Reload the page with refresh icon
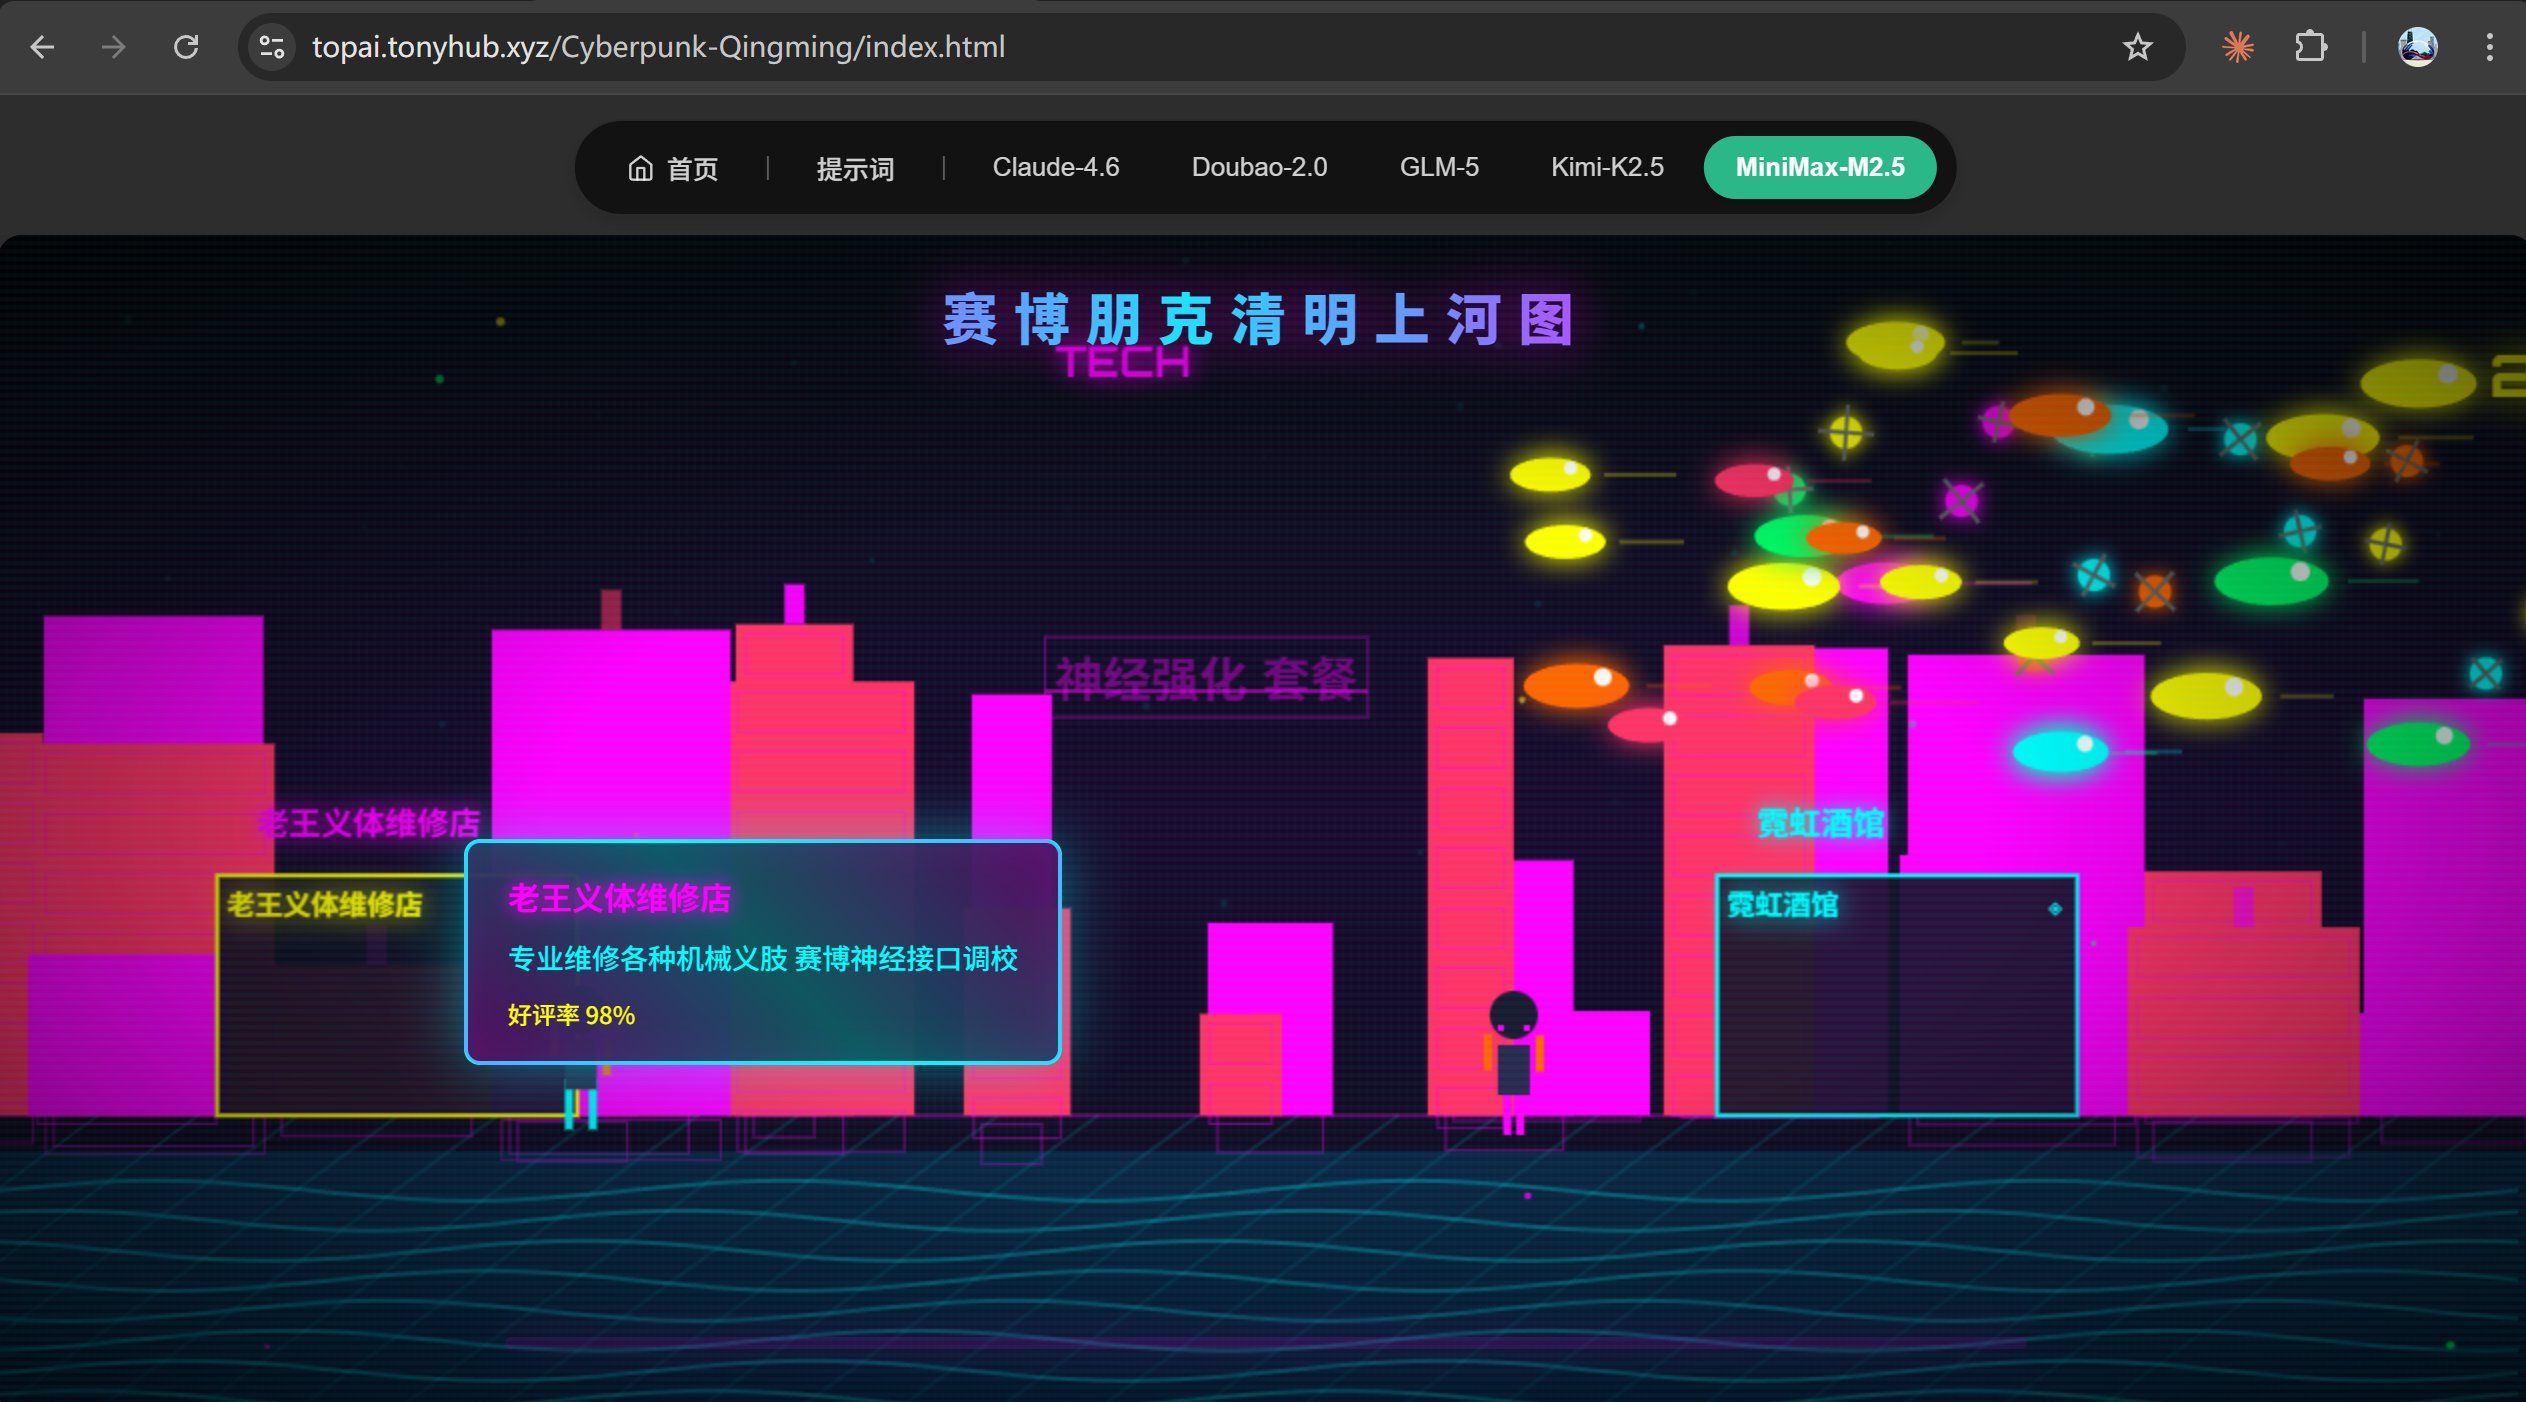The image size is (2526, 1402). pos(186,47)
